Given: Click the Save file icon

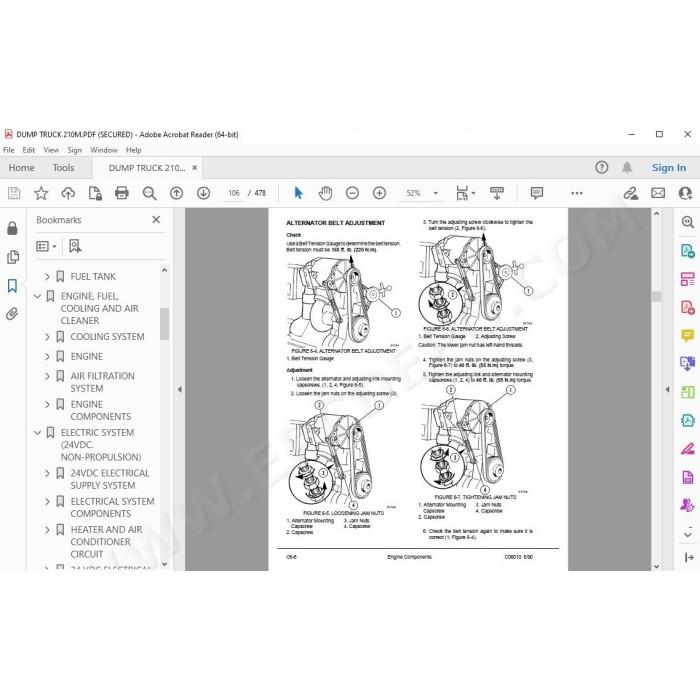Looking at the screenshot, I should pyautogui.click(x=14, y=193).
